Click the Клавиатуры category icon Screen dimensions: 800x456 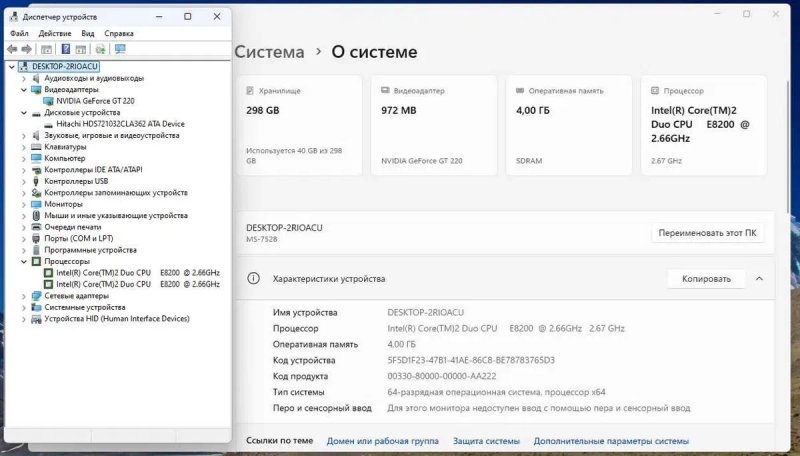[36, 147]
